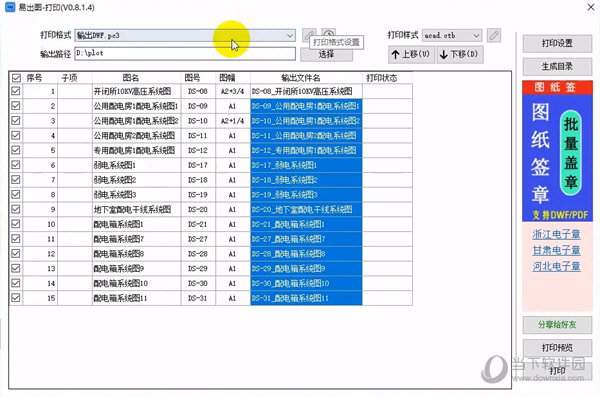Uncheck row 15 checkbox 配电箱系统图11
Viewport: 600px width, 397px height.
pyautogui.click(x=16, y=297)
